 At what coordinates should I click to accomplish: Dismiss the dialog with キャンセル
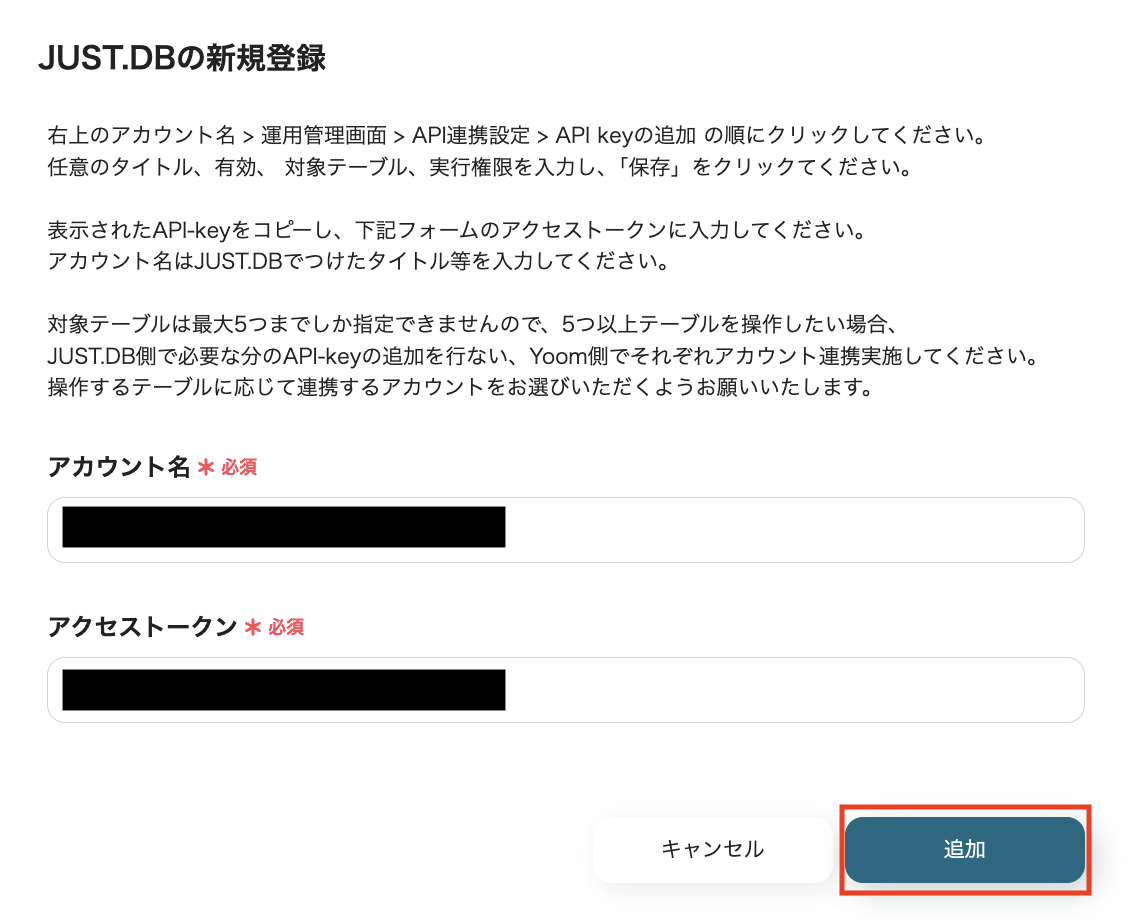[x=712, y=849]
